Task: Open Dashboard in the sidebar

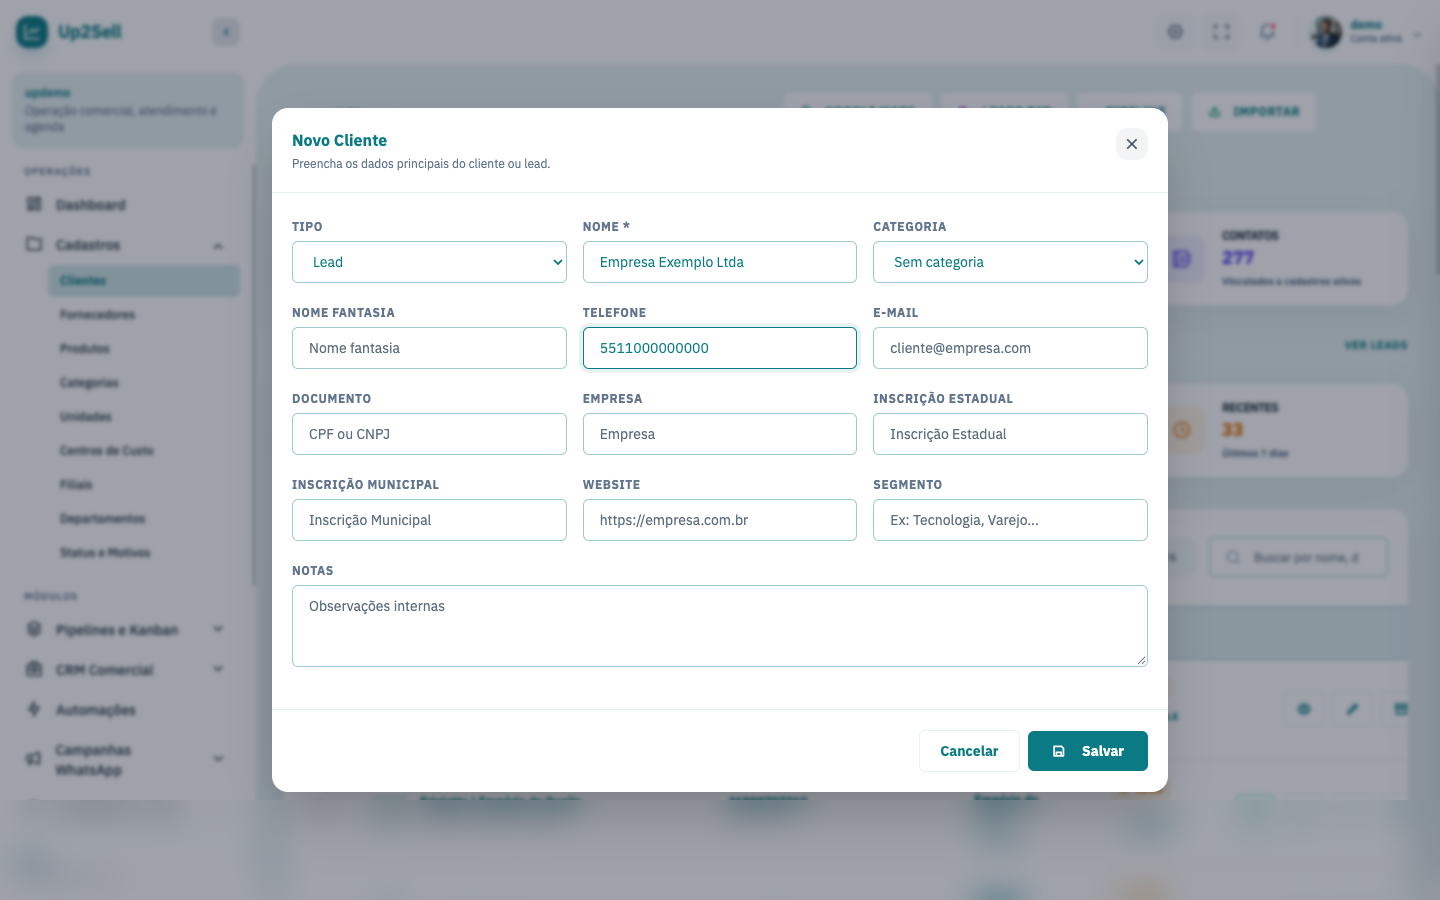Action: 128,205
